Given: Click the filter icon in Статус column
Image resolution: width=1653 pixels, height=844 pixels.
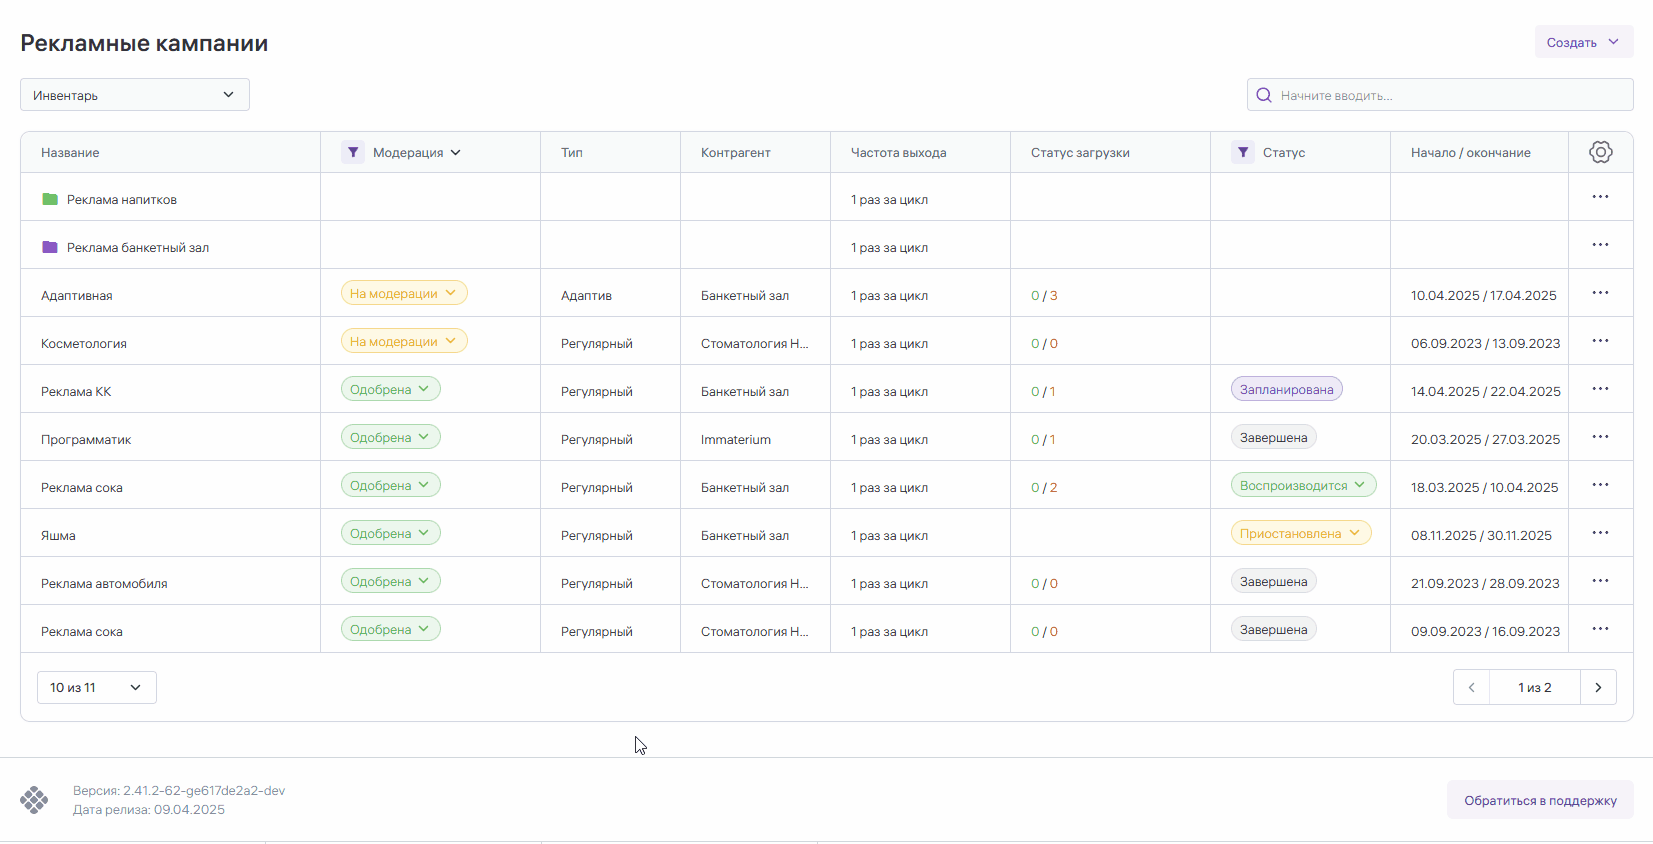Looking at the screenshot, I should click(1242, 152).
